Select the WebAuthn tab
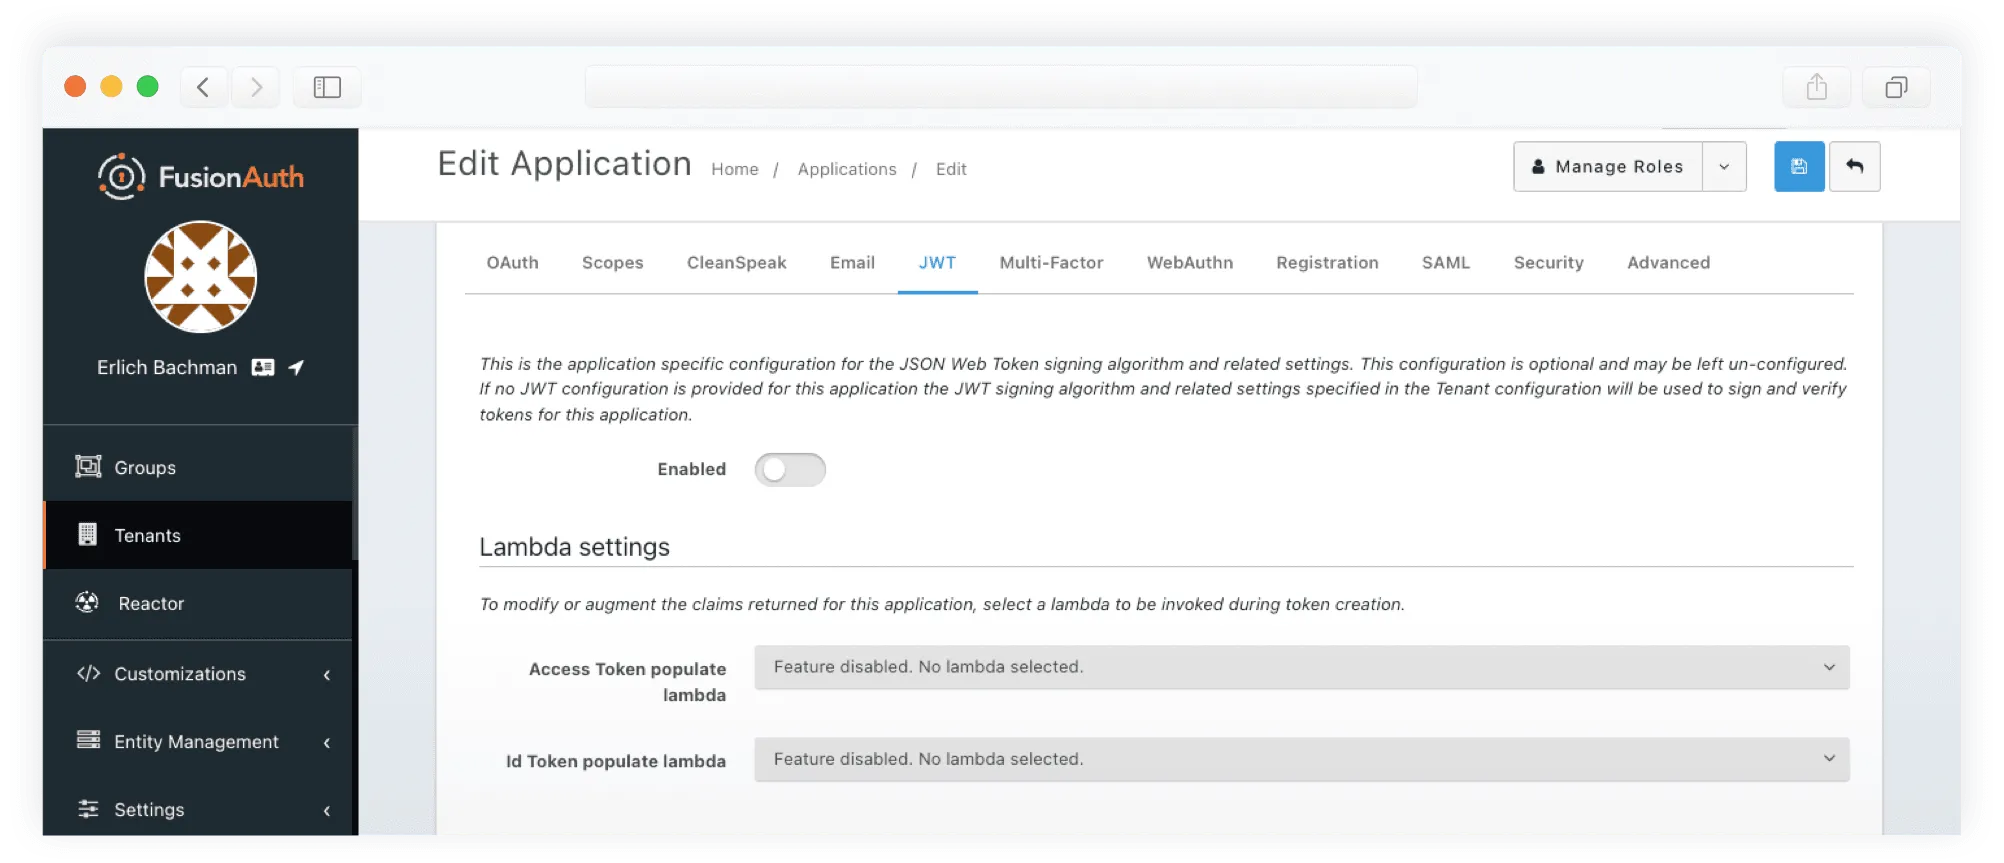 pos(1190,263)
